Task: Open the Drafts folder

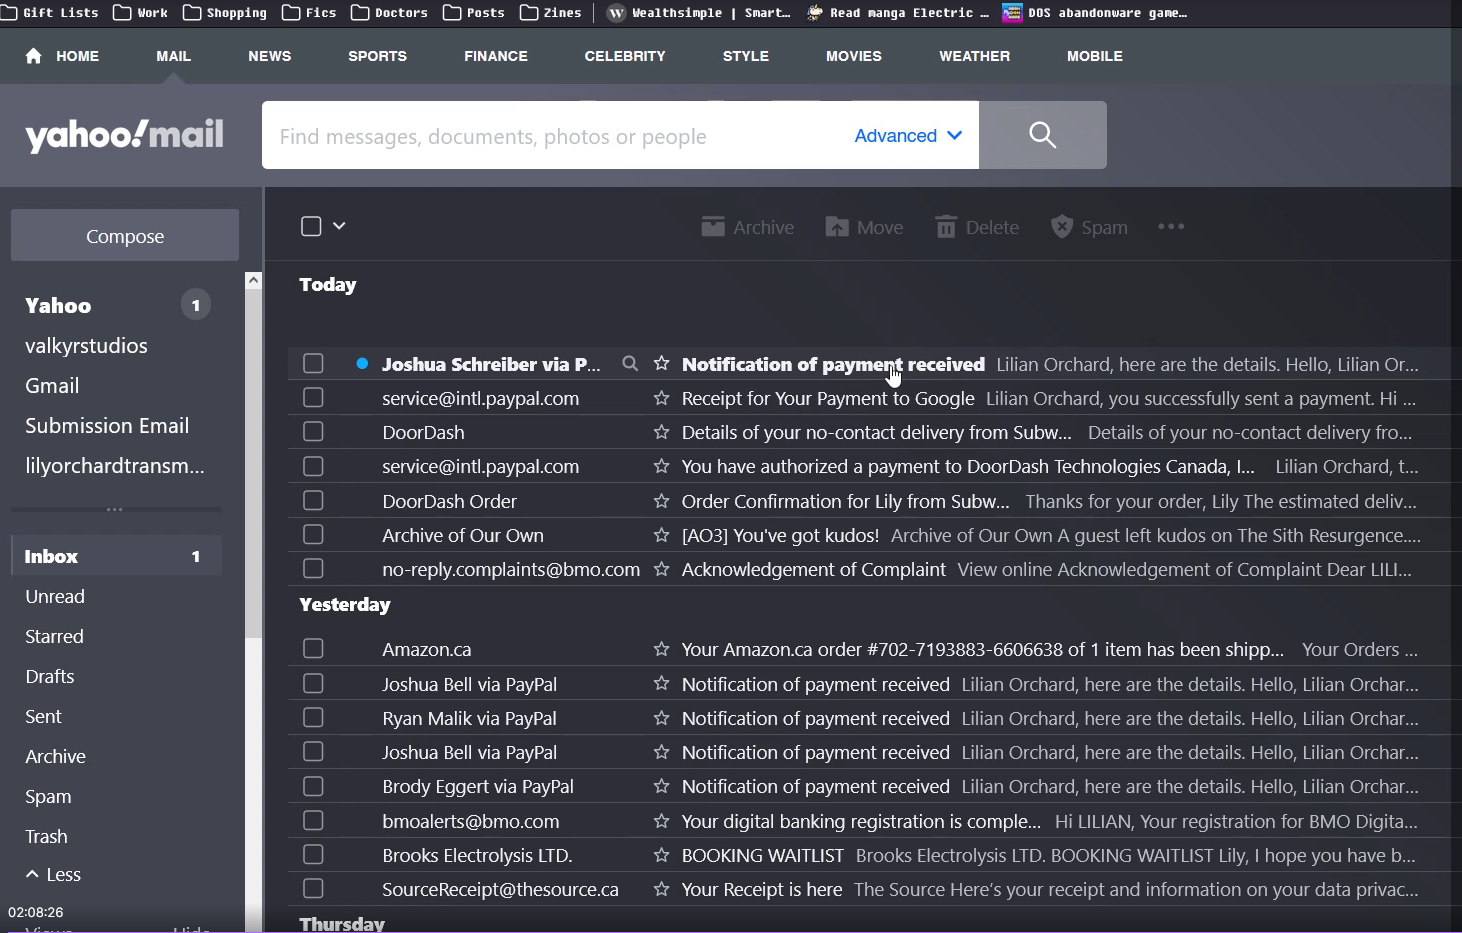Action: click(50, 677)
